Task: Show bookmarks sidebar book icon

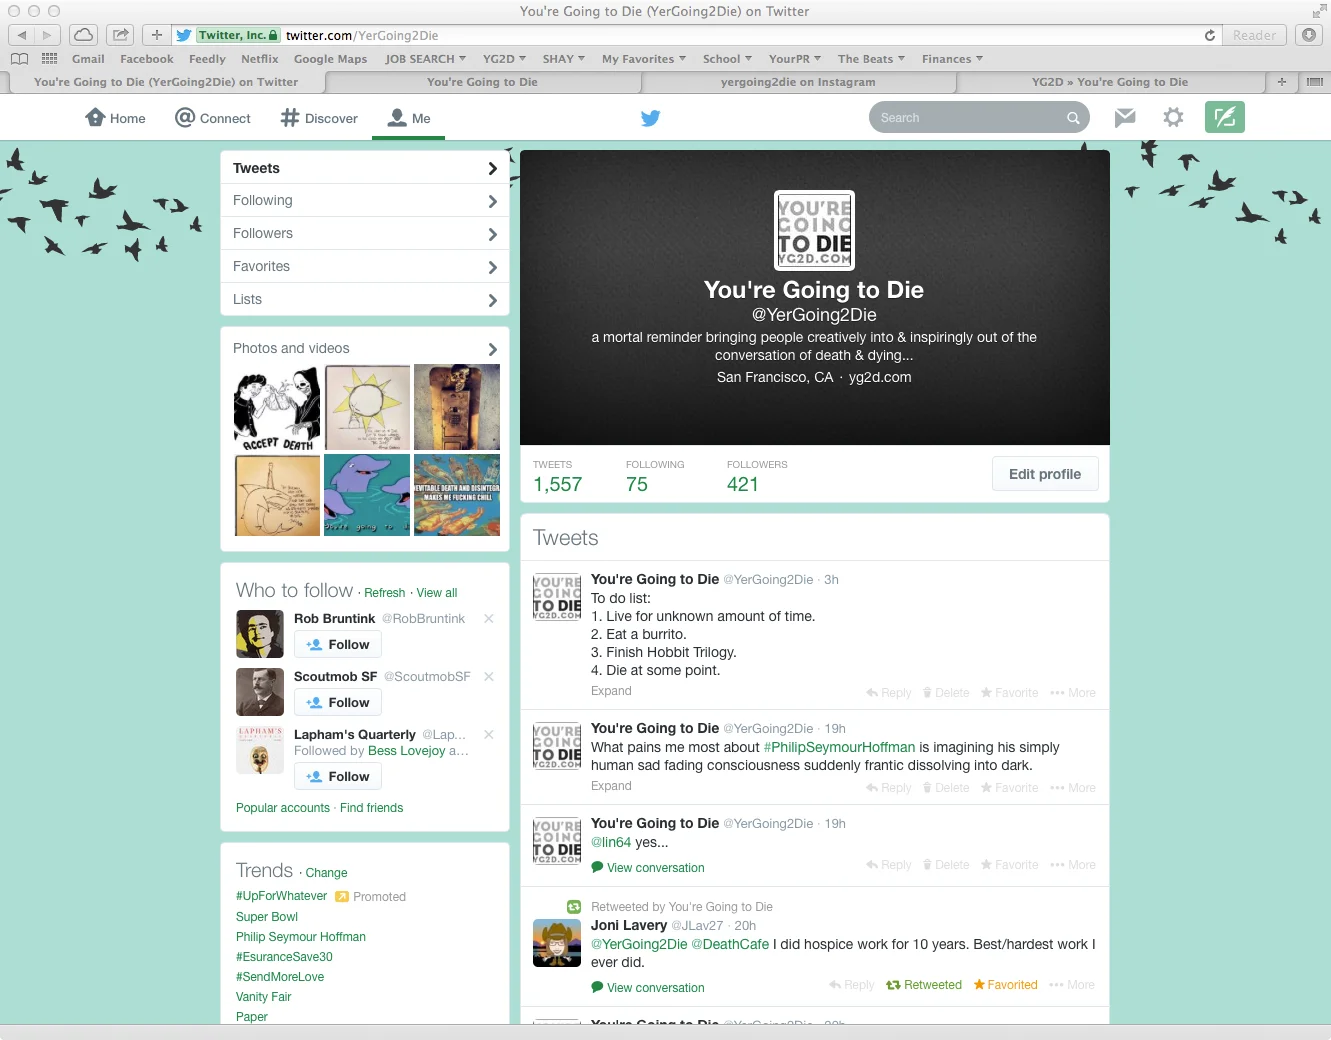Action: (x=19, y=59)
